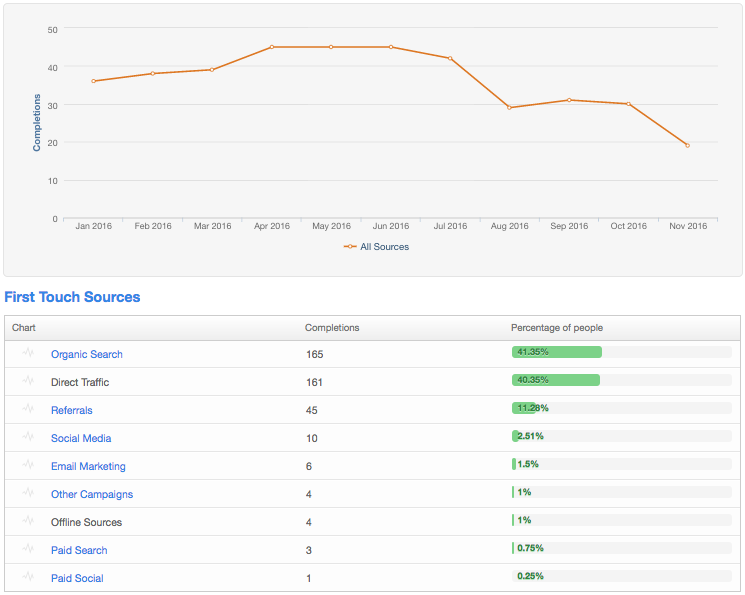
Task: Click the Social Media link
Action: click(x=81, y=438)
